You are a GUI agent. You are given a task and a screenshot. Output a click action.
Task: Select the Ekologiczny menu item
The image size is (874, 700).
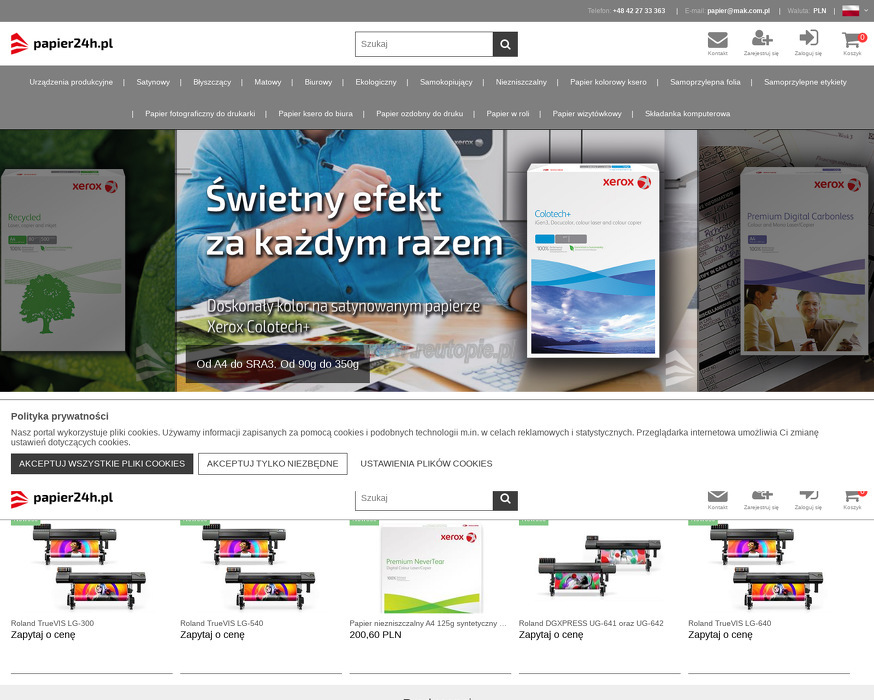click(x=376, y=82)
